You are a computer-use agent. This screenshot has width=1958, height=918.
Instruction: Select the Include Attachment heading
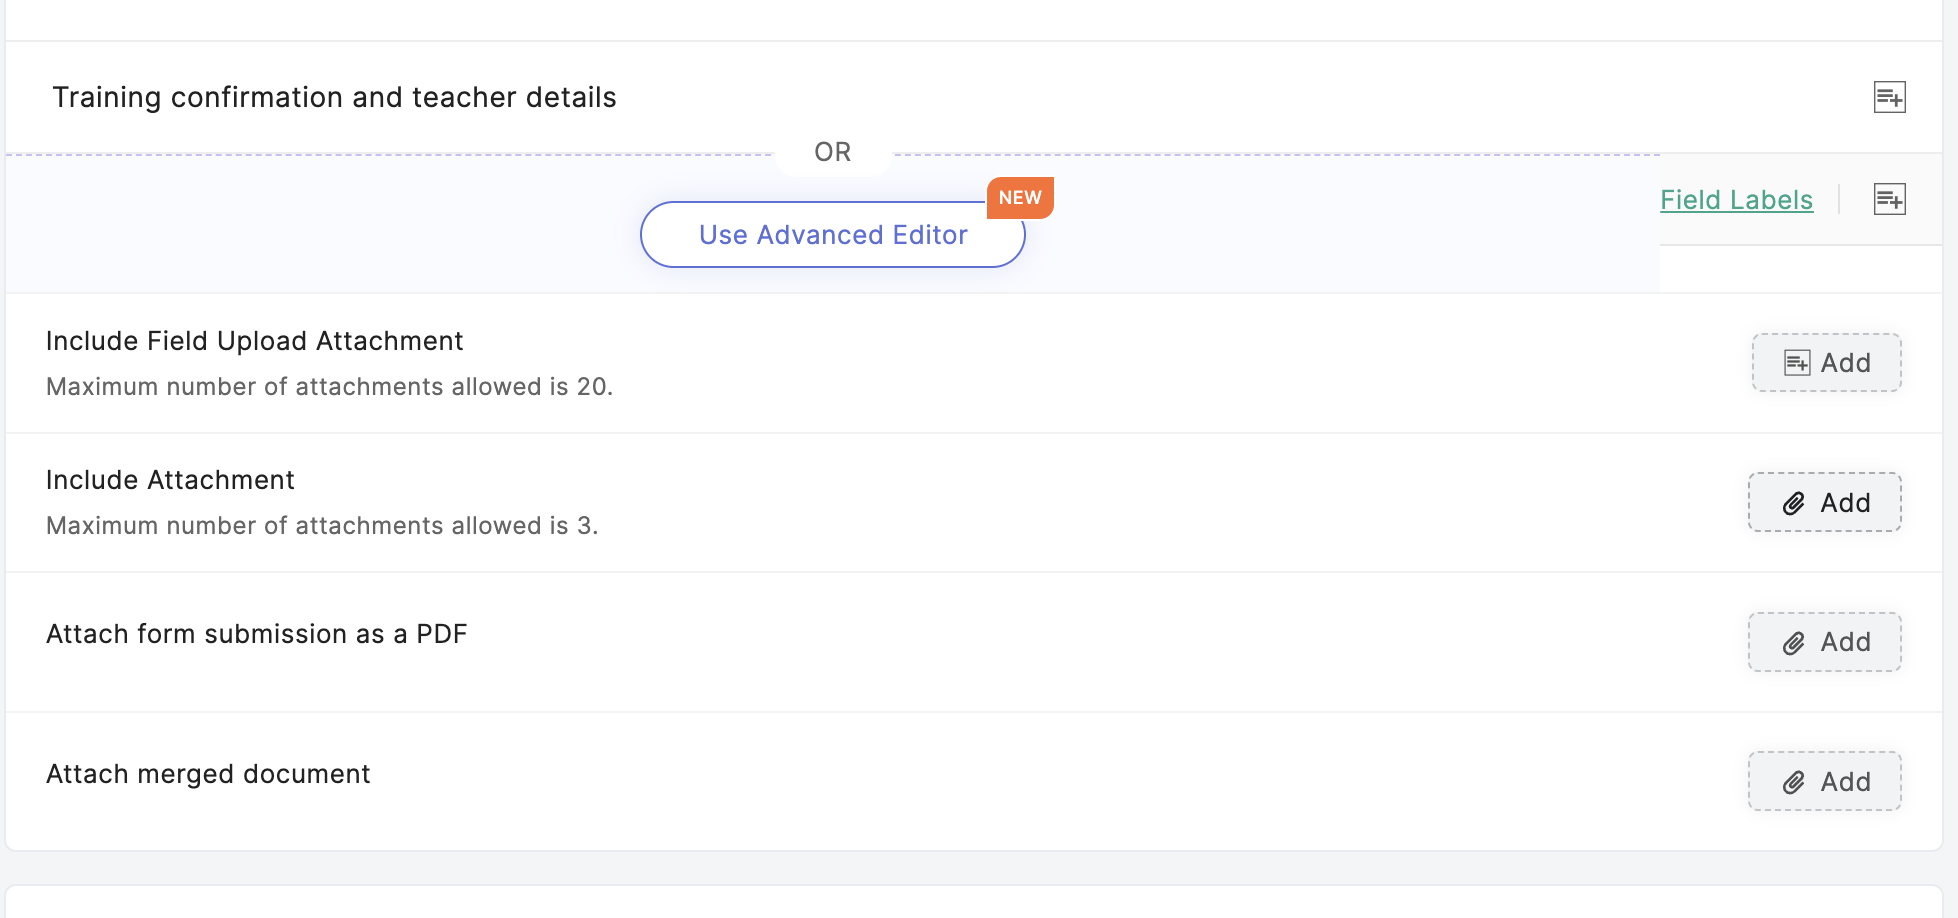170,480
